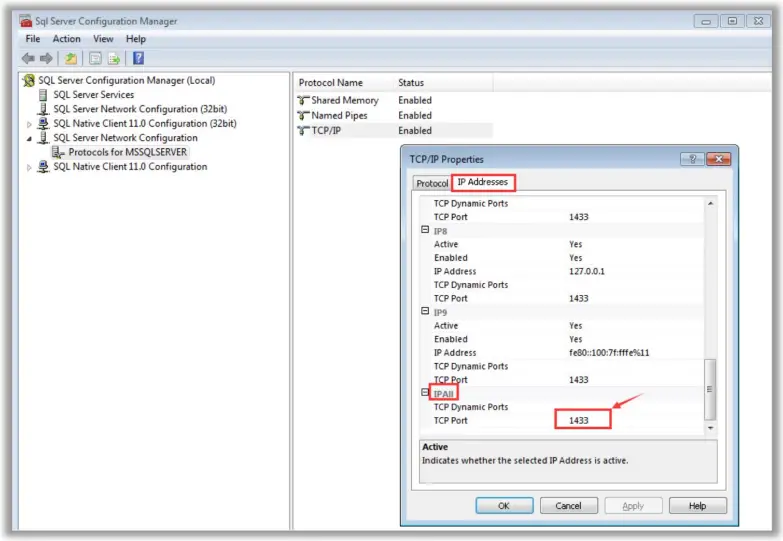Click the IP8 TCP Dynamic Ports row
783x541 pixels.
[x=562, y=285]
